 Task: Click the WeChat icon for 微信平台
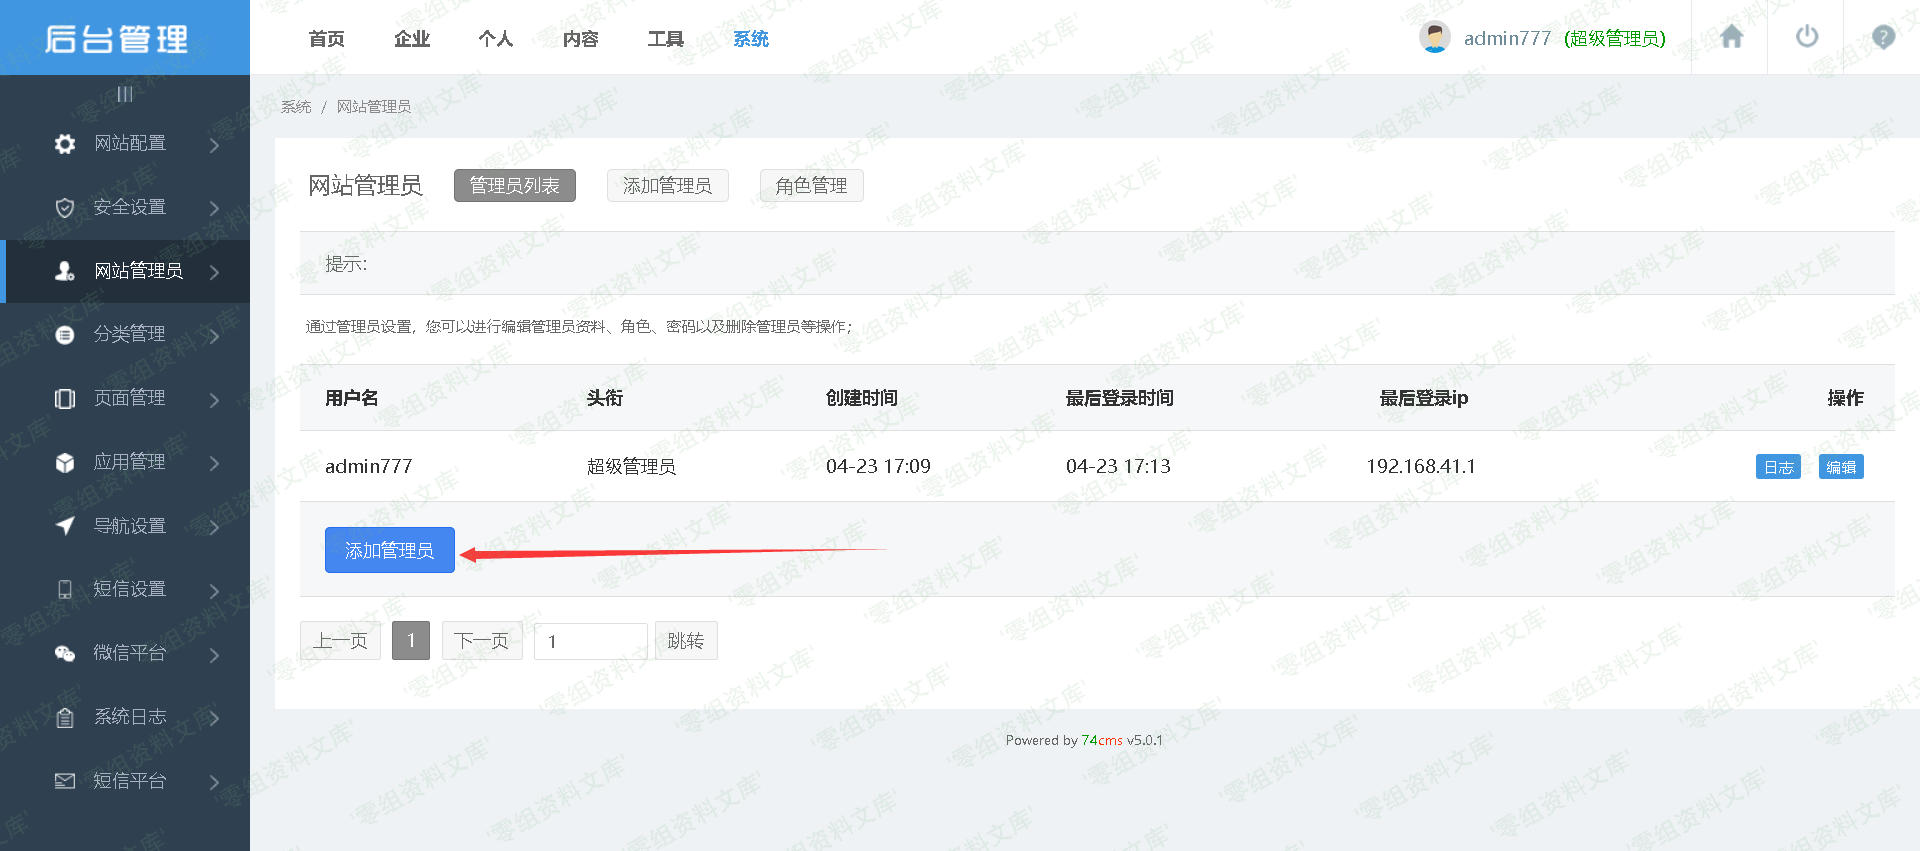[x=65, y=654]
